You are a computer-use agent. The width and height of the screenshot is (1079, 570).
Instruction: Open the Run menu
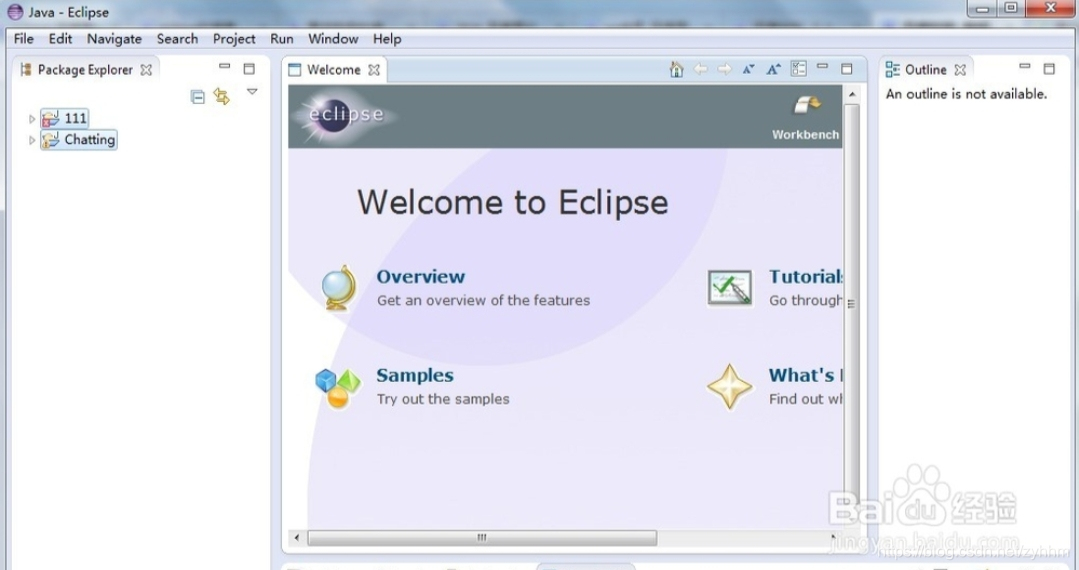click(x=282, y=39)
